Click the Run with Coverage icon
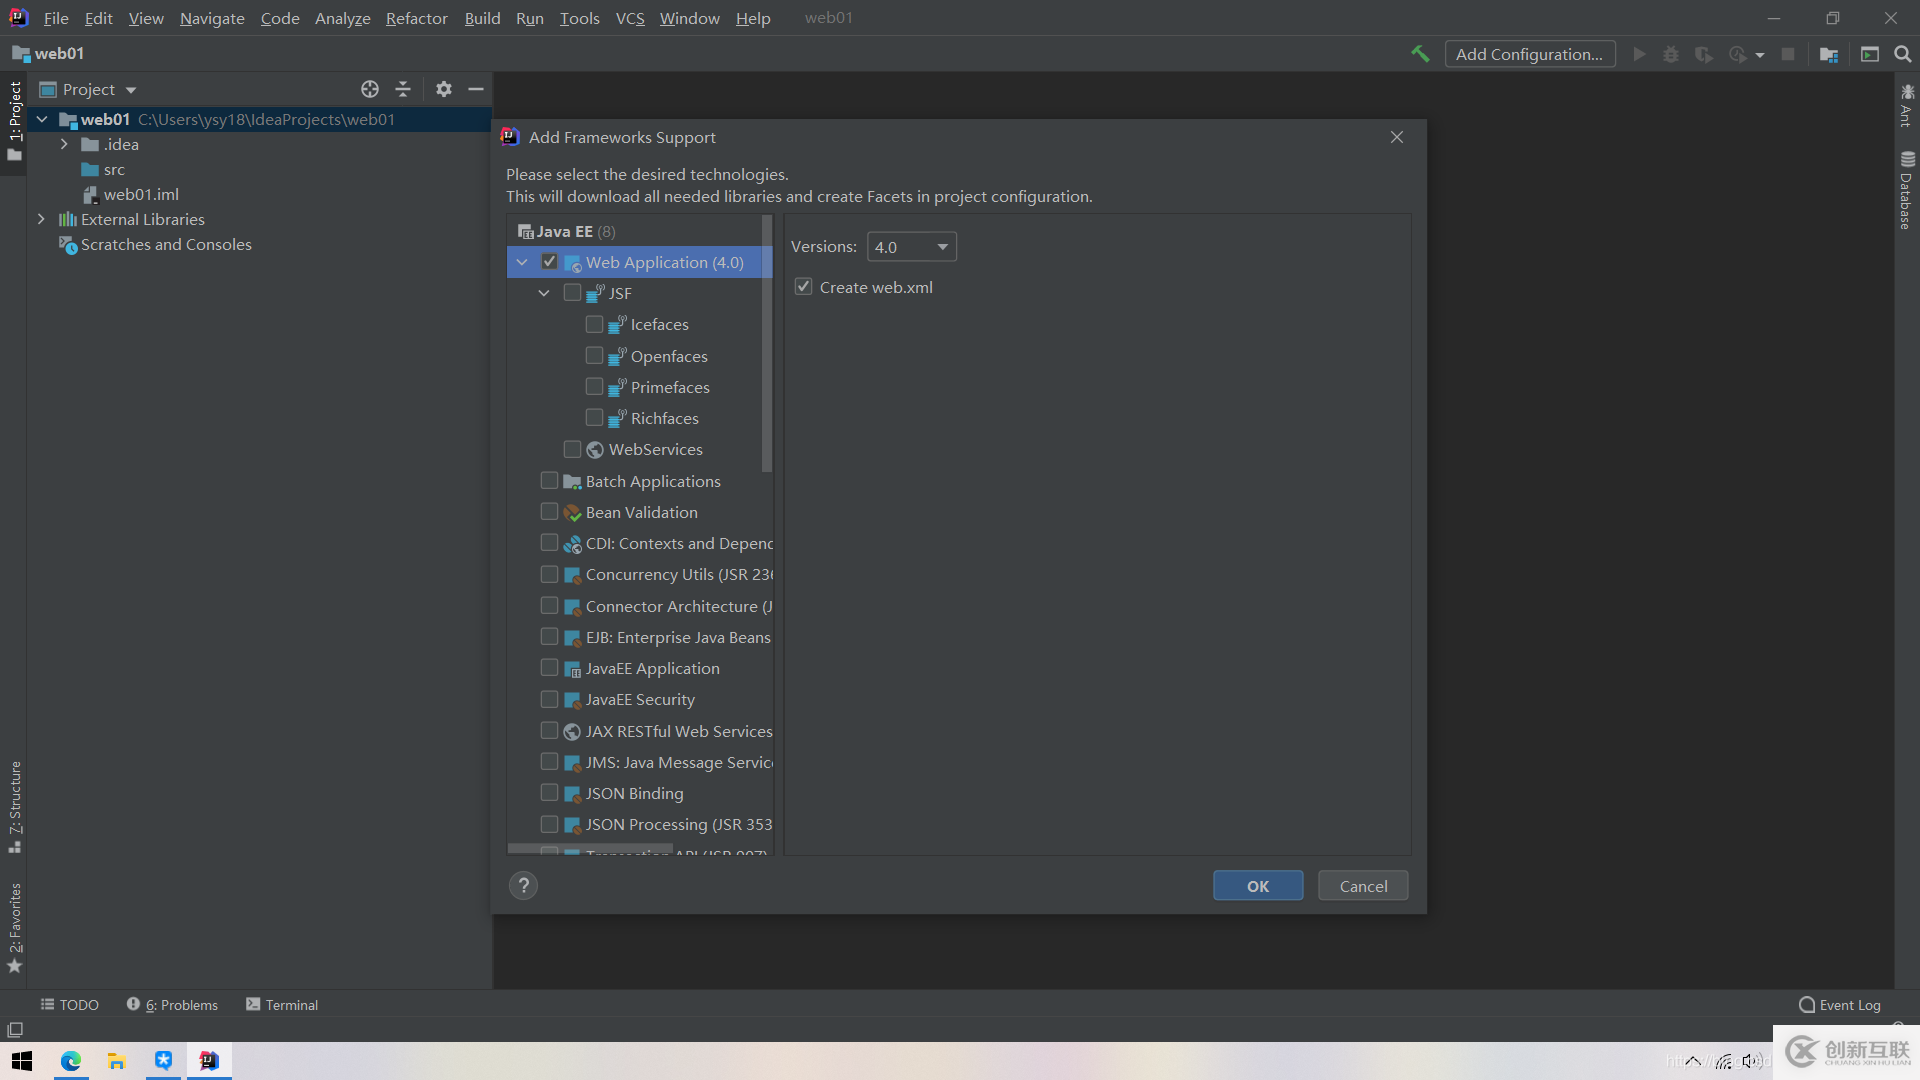 pos(1704,54)
